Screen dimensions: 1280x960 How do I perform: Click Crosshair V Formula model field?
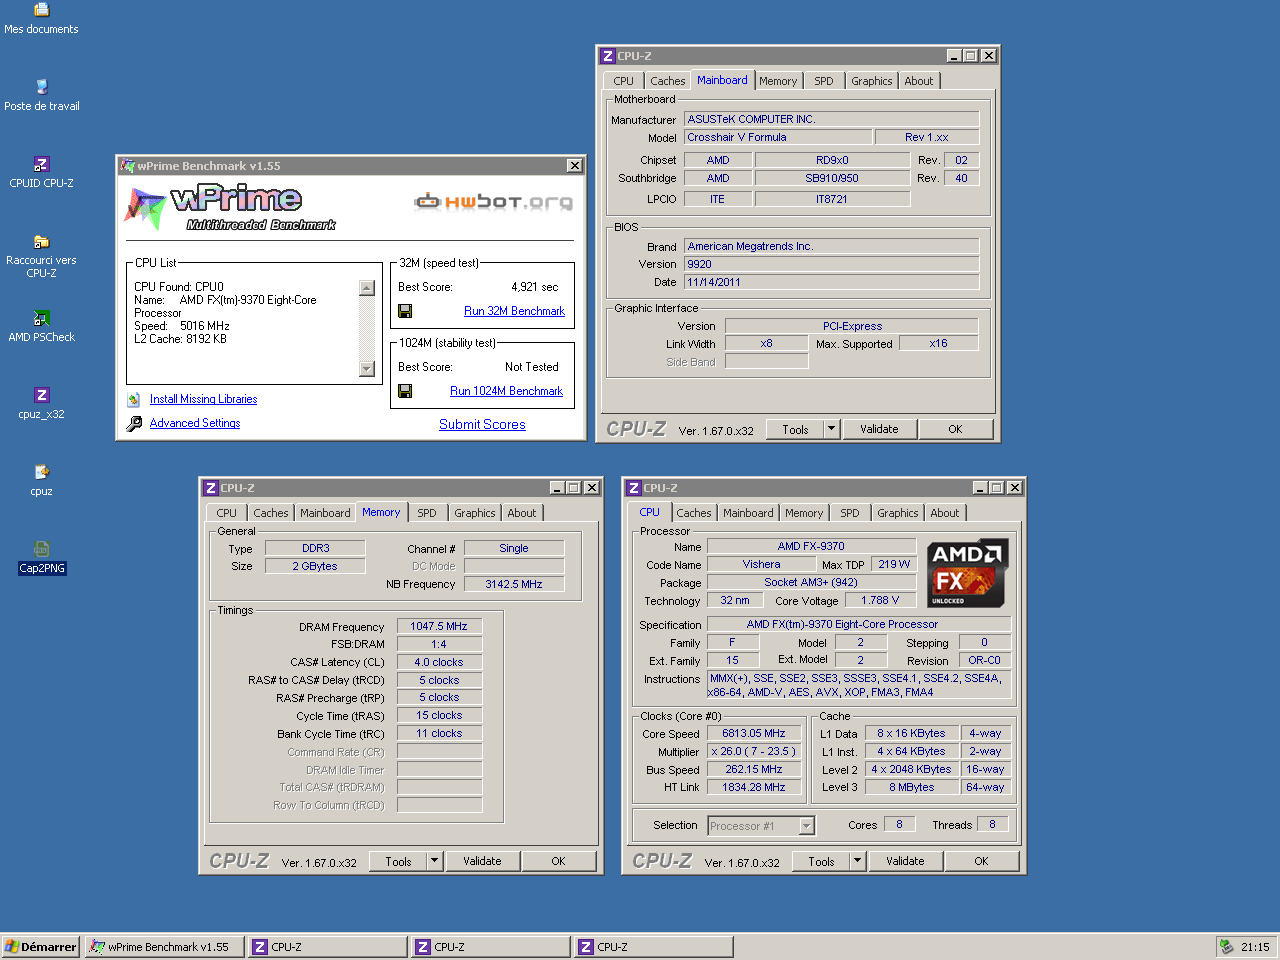(x=778, y=137)
